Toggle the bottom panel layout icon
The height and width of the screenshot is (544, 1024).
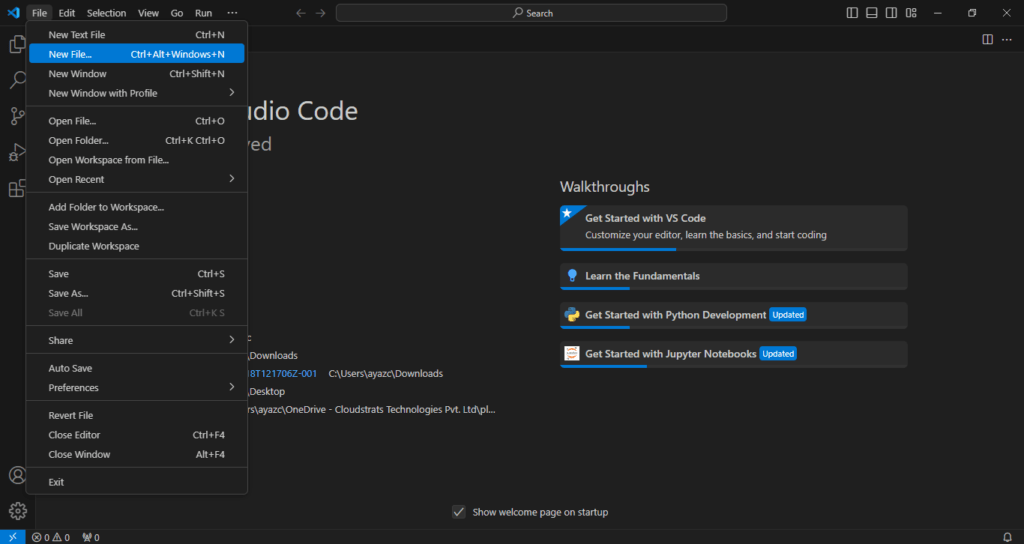click(872, 13)
